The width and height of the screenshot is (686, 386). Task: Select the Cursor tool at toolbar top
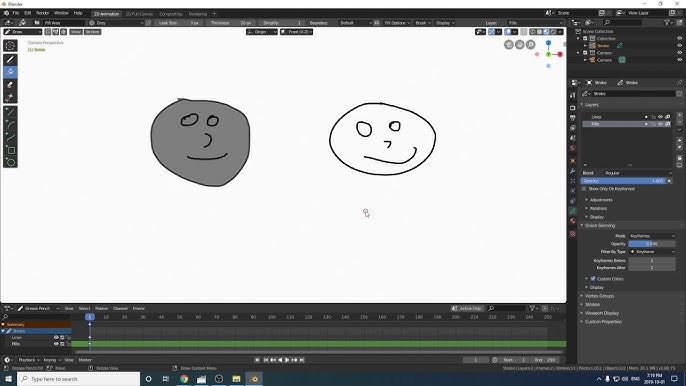click(10, 46)
